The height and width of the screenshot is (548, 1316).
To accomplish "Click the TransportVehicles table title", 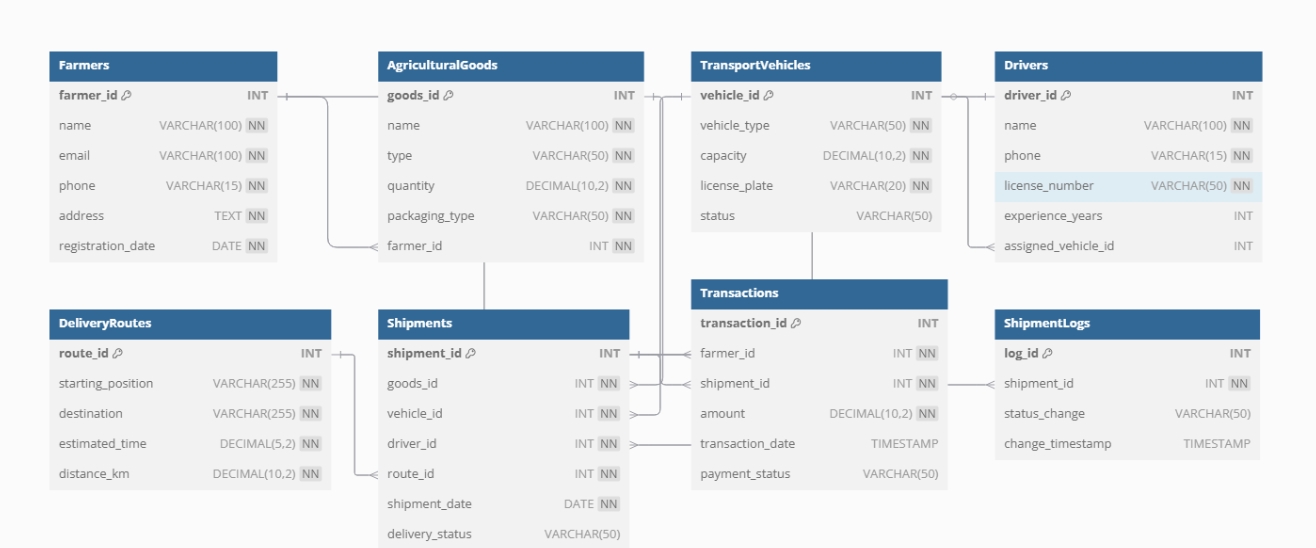I will [755, 66].
